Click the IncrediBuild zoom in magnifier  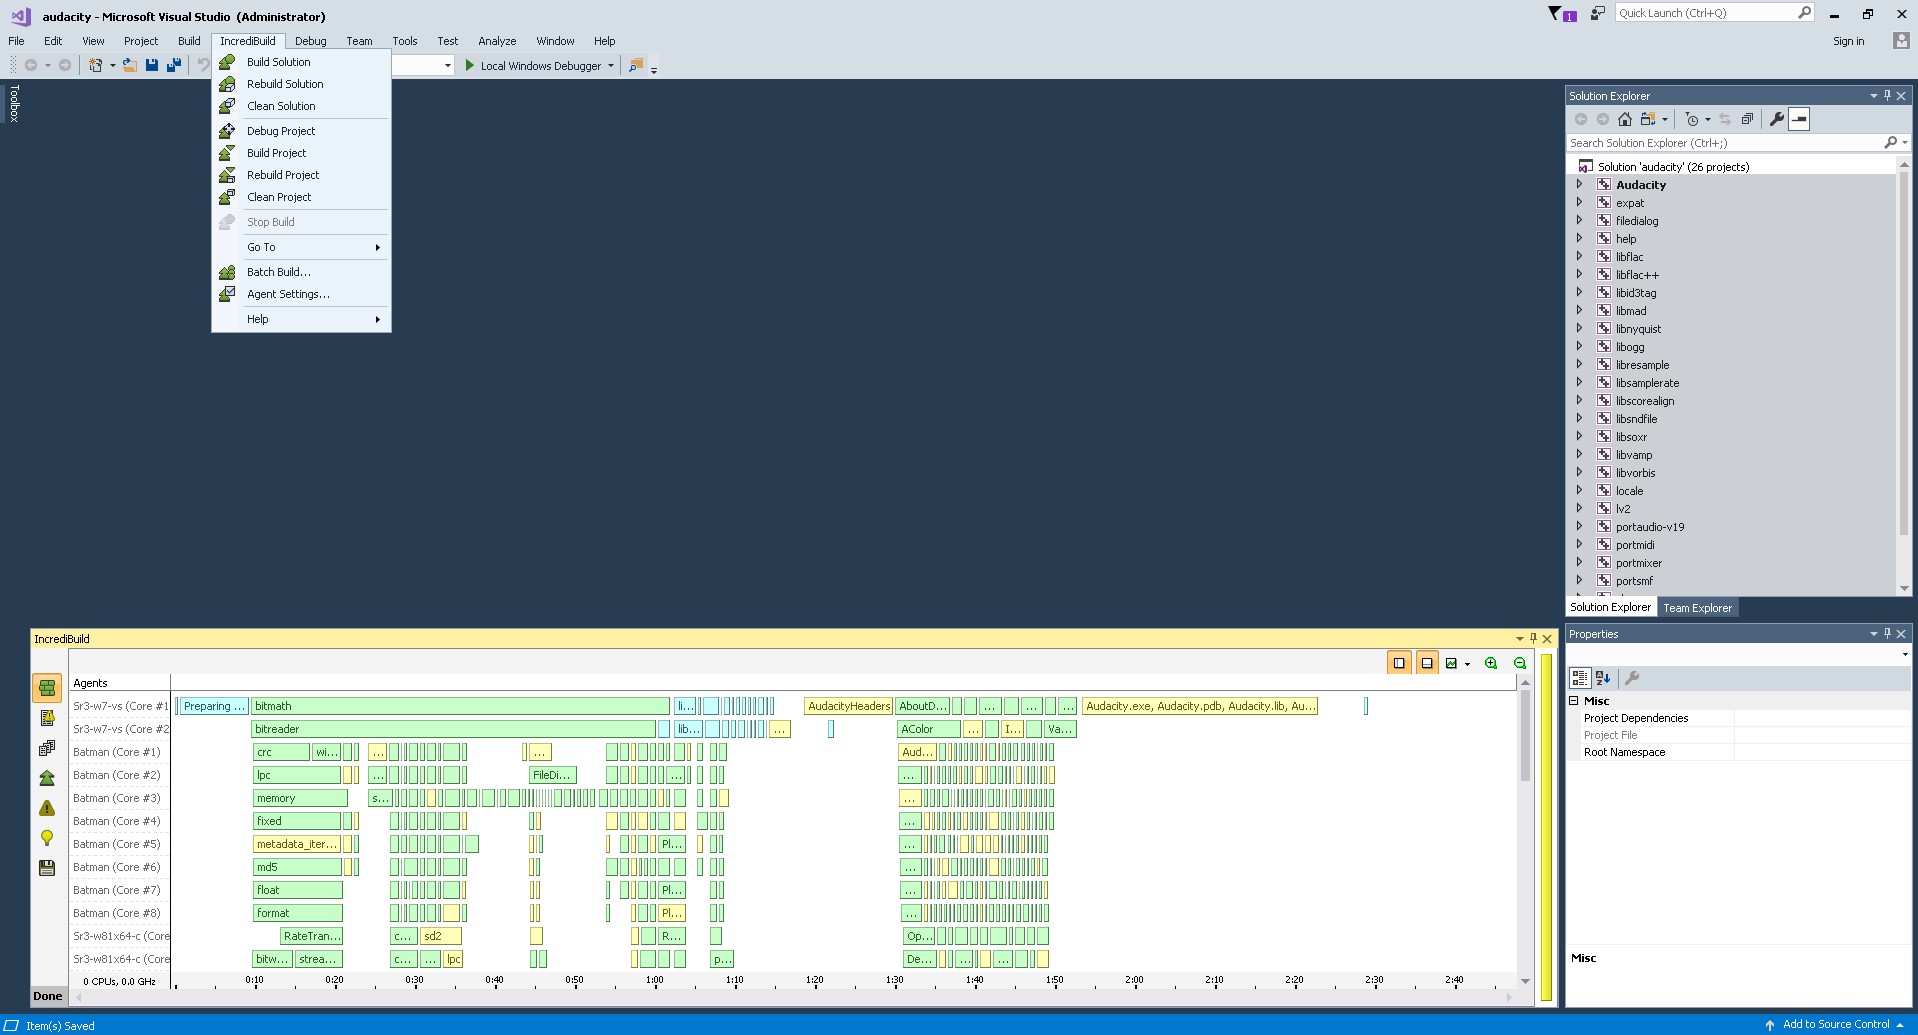pos(1491,663)
